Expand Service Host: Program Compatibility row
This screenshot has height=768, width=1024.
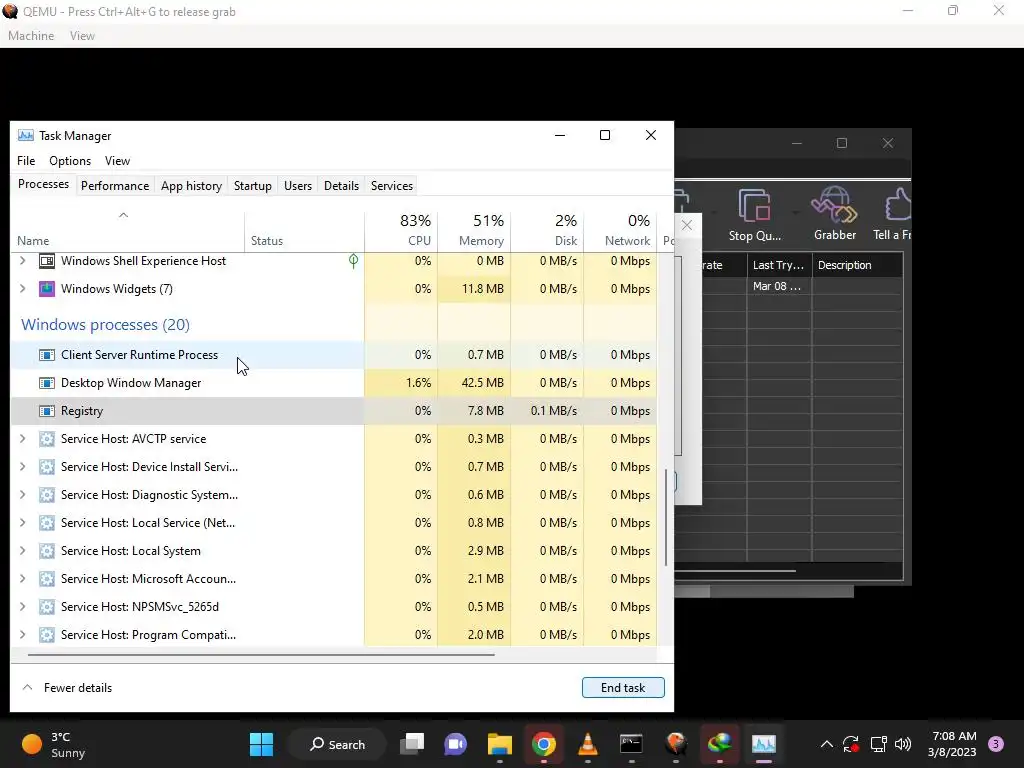pyautogui.click(x=23, y=635)
